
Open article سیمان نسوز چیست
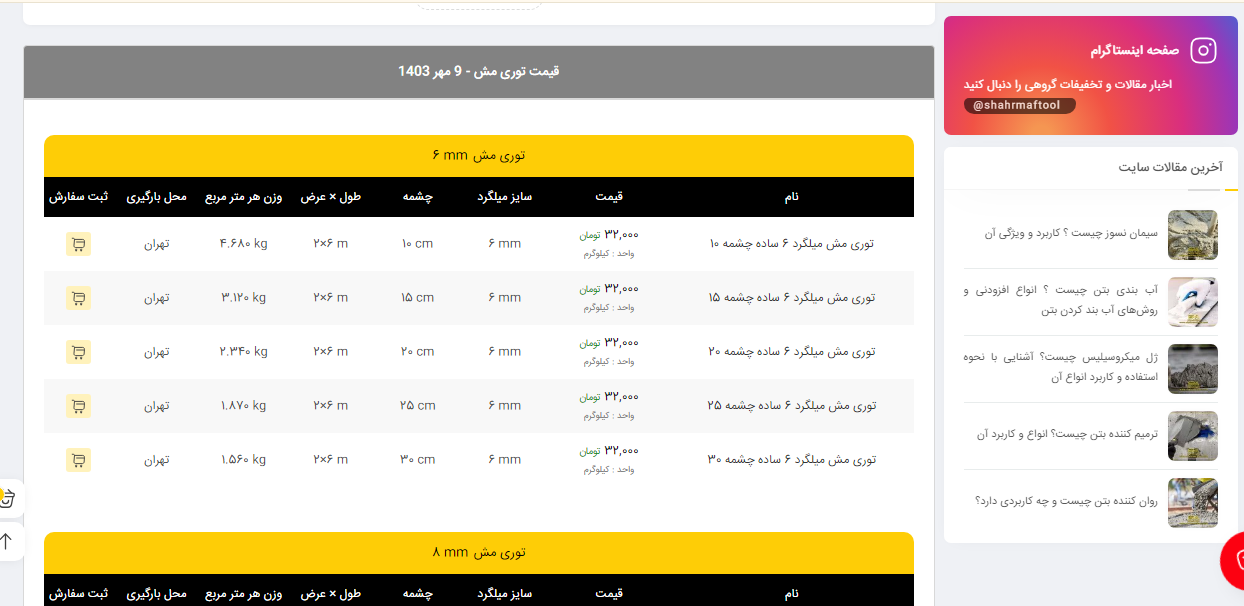coord(1070,233)
